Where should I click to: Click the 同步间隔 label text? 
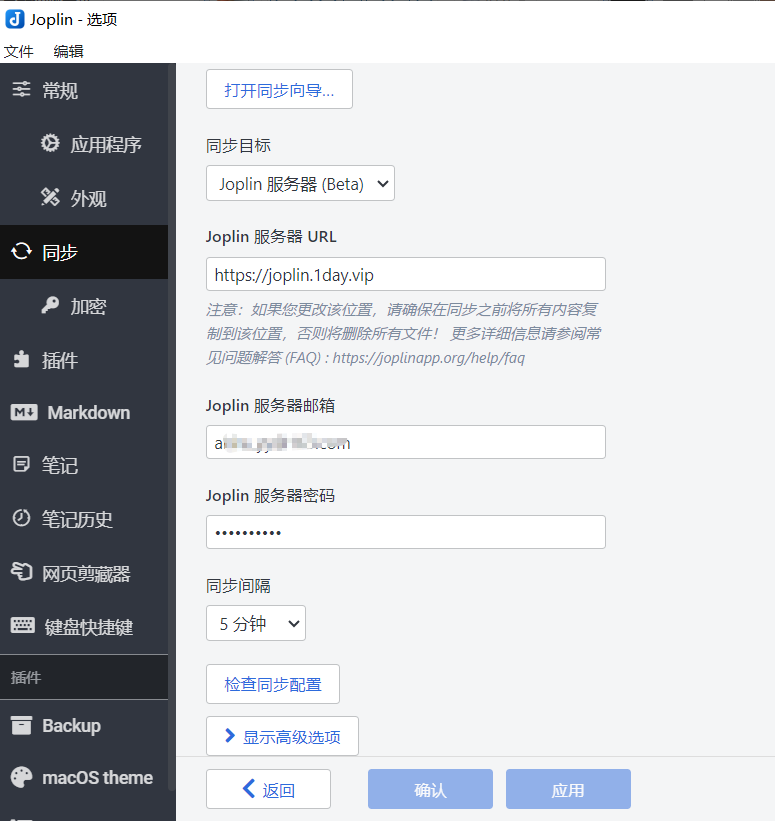point(238,585)
